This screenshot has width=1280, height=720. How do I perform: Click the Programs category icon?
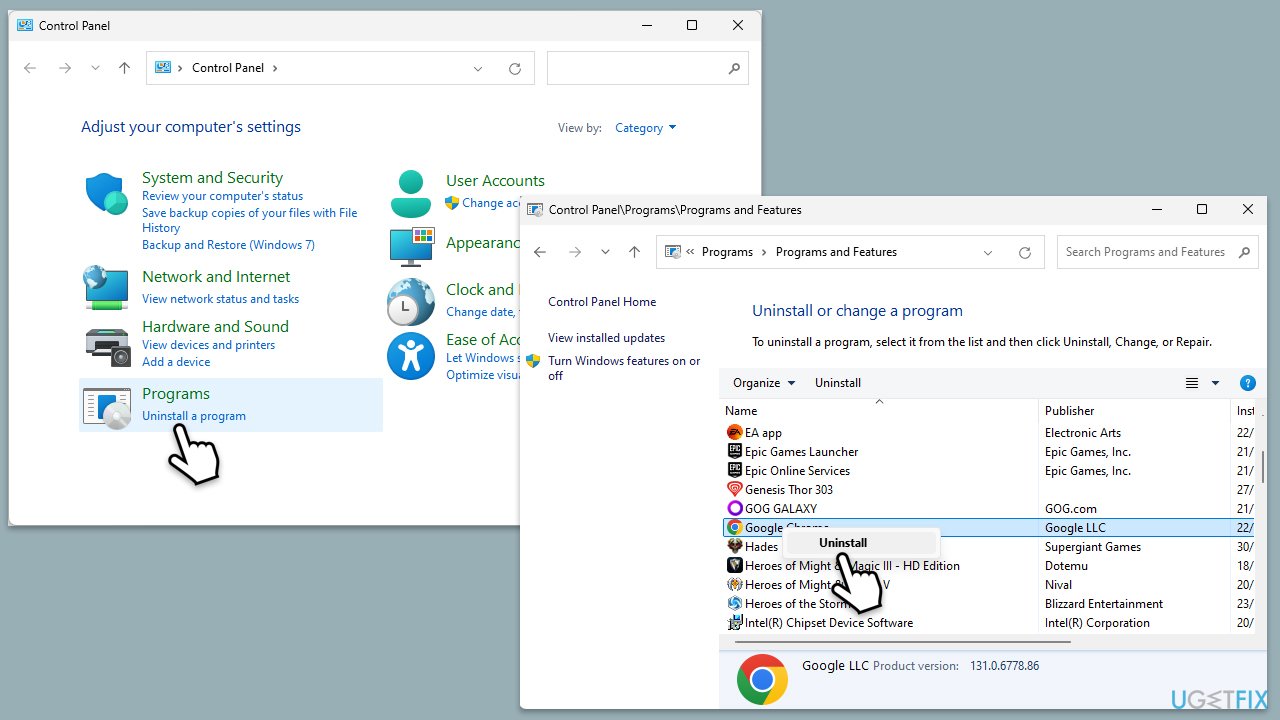(107, 408)
